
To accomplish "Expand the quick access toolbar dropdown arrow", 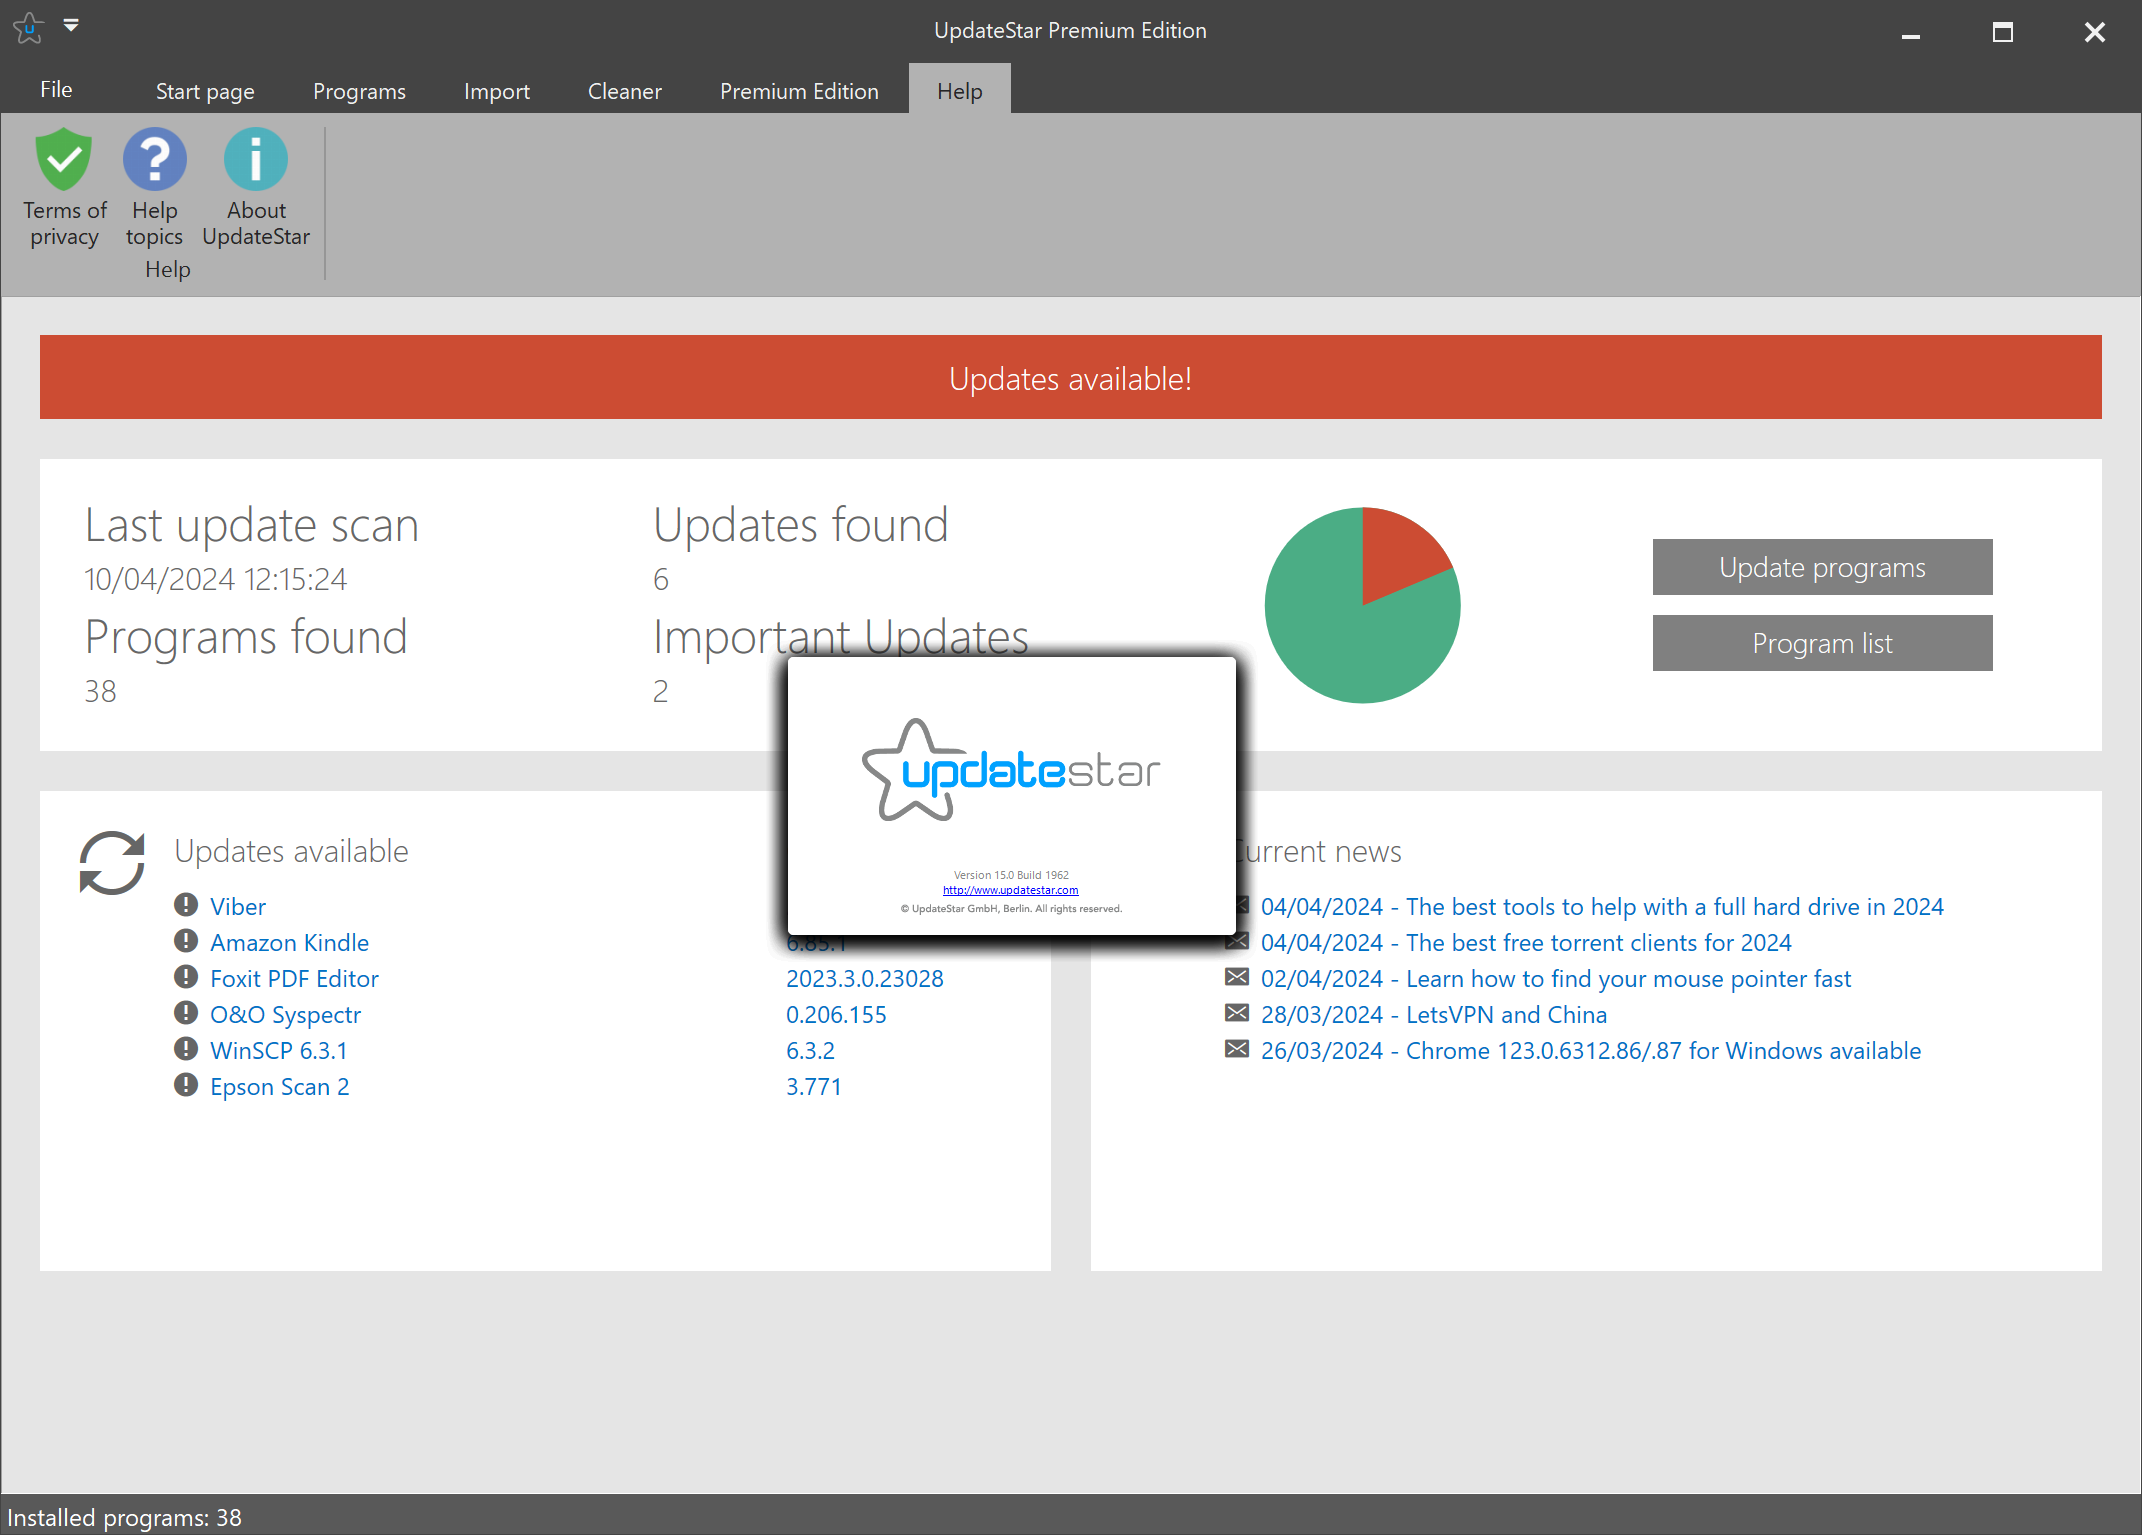I will pyautogui.click(x=71, y=25).
